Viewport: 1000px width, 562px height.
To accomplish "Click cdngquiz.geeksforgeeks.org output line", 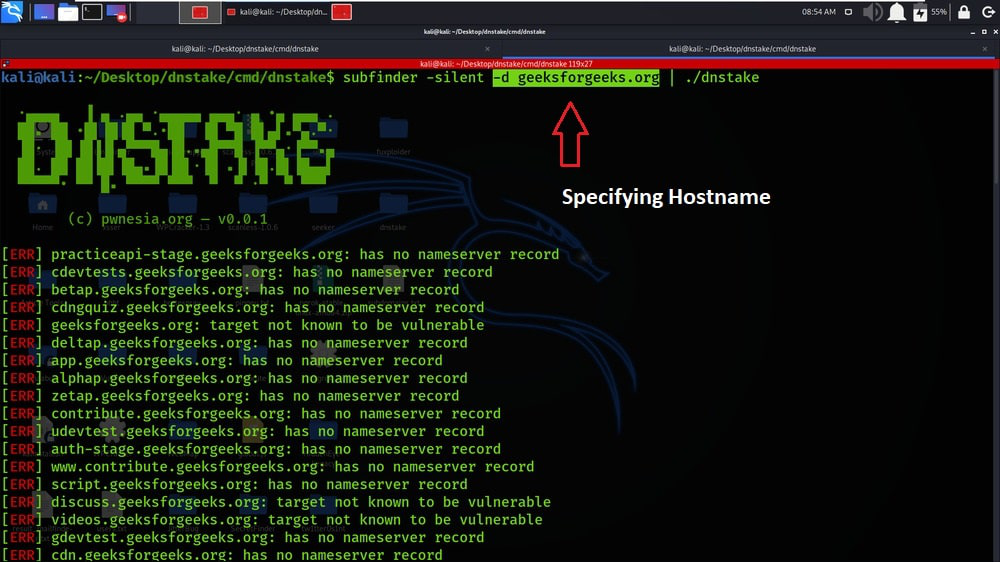I will pos(243,307).
